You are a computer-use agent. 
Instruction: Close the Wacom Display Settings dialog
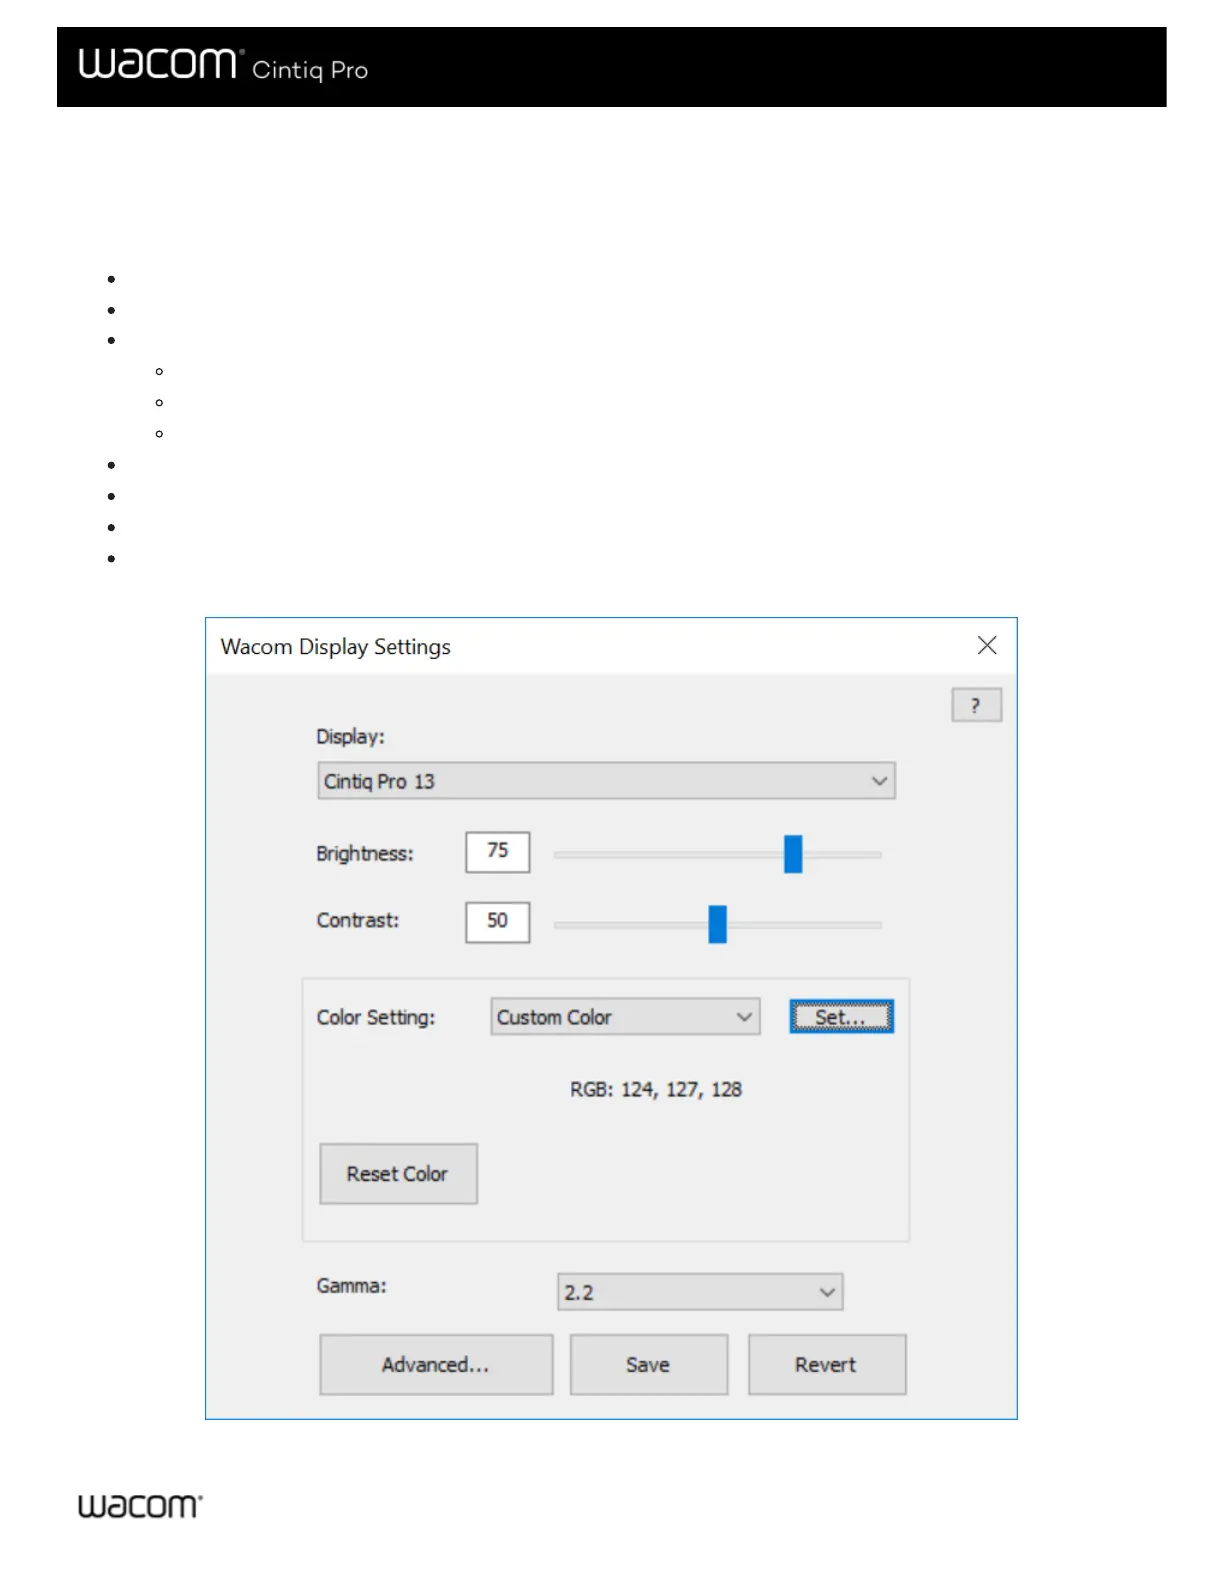(987, 646)
